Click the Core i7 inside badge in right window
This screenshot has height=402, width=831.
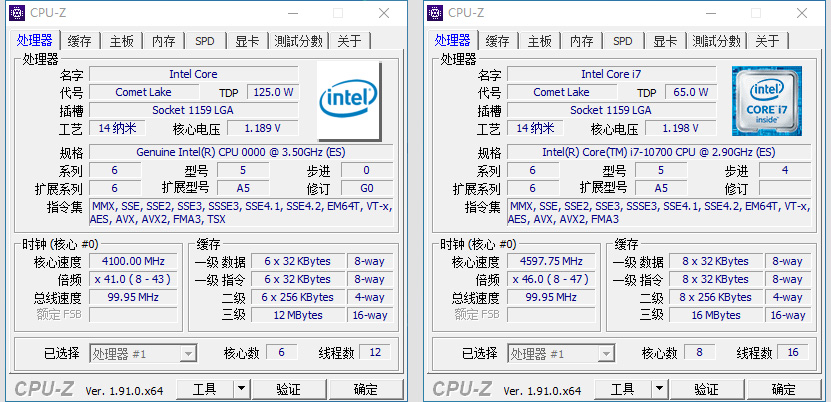pos(766,101)
